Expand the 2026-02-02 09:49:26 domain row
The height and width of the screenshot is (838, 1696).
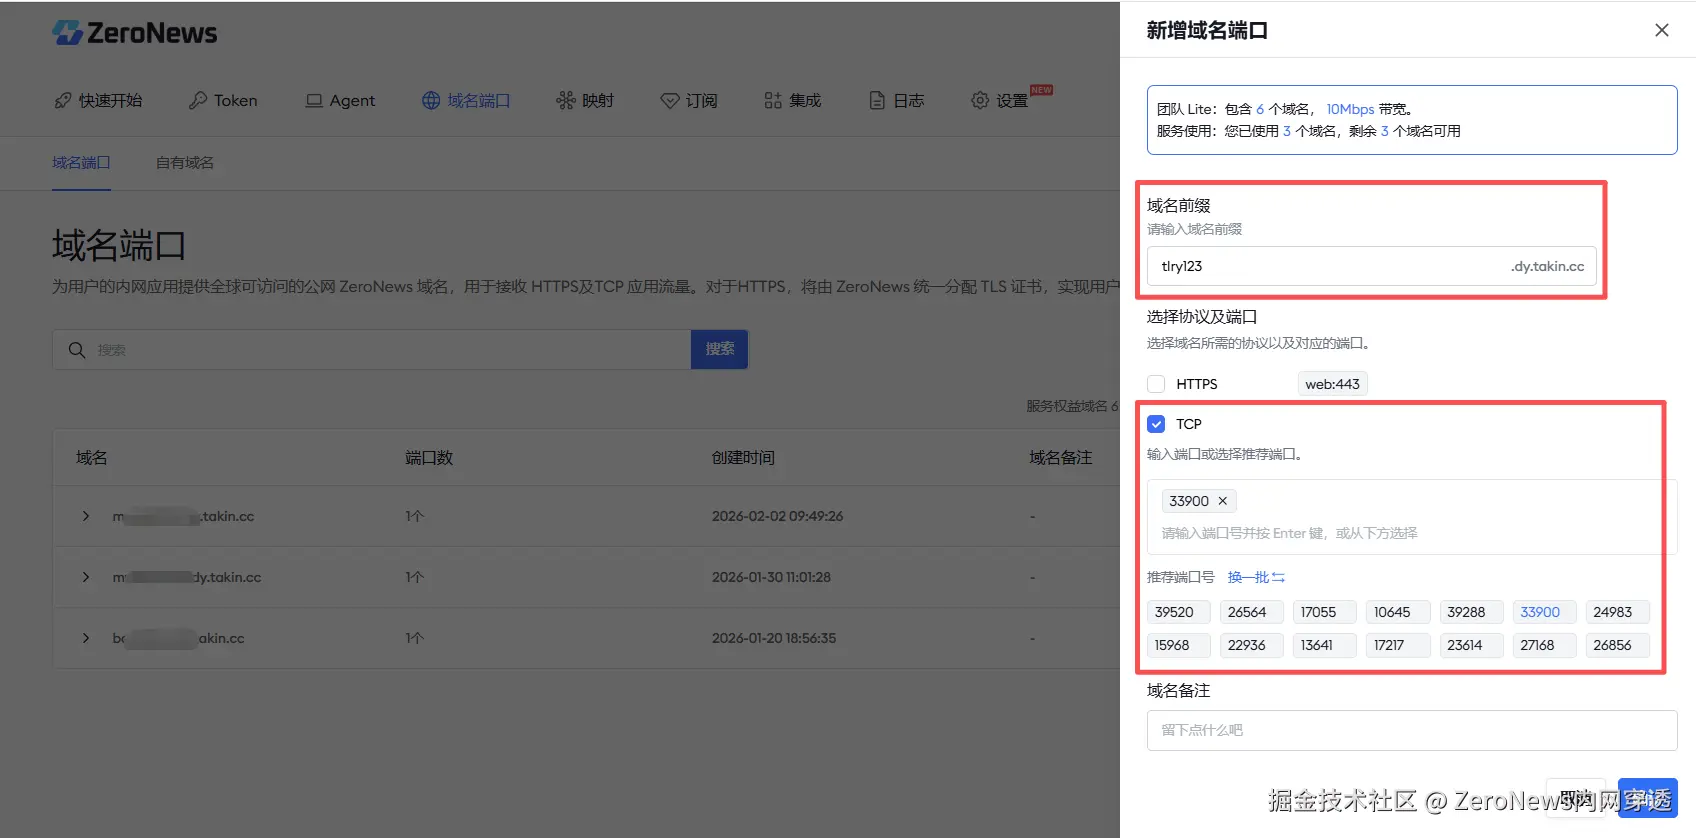[x=86, y=516]
